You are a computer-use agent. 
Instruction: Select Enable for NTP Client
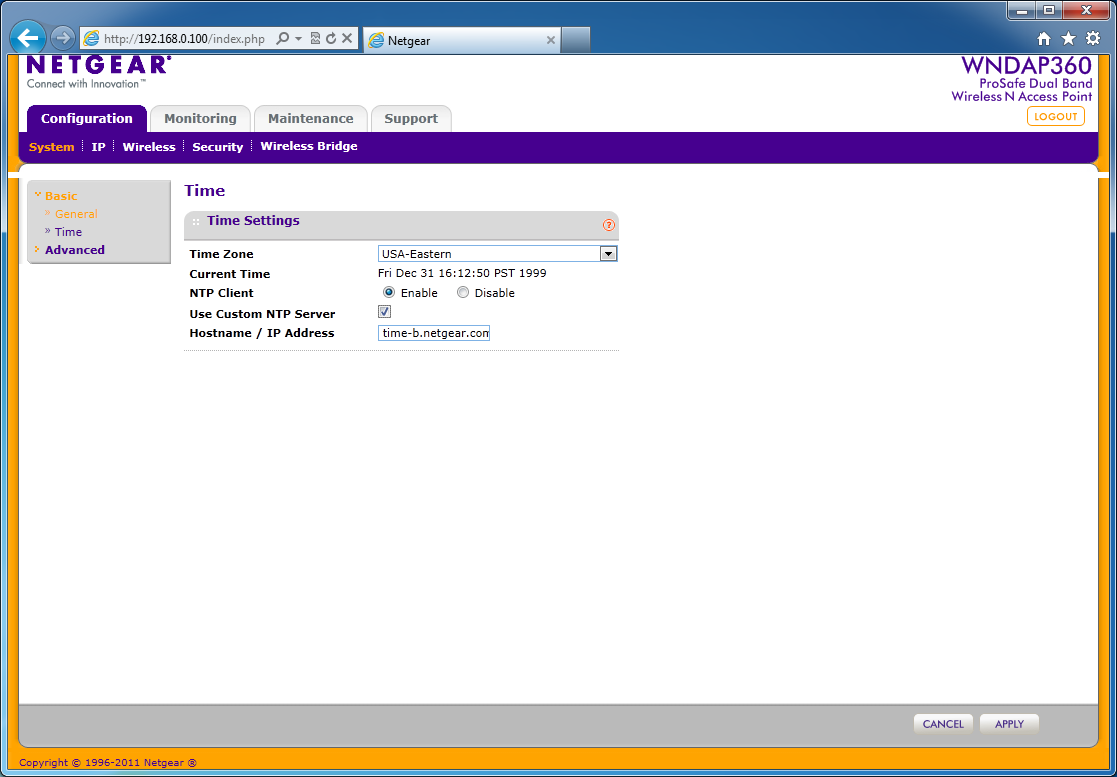click(x=389, y=293)
